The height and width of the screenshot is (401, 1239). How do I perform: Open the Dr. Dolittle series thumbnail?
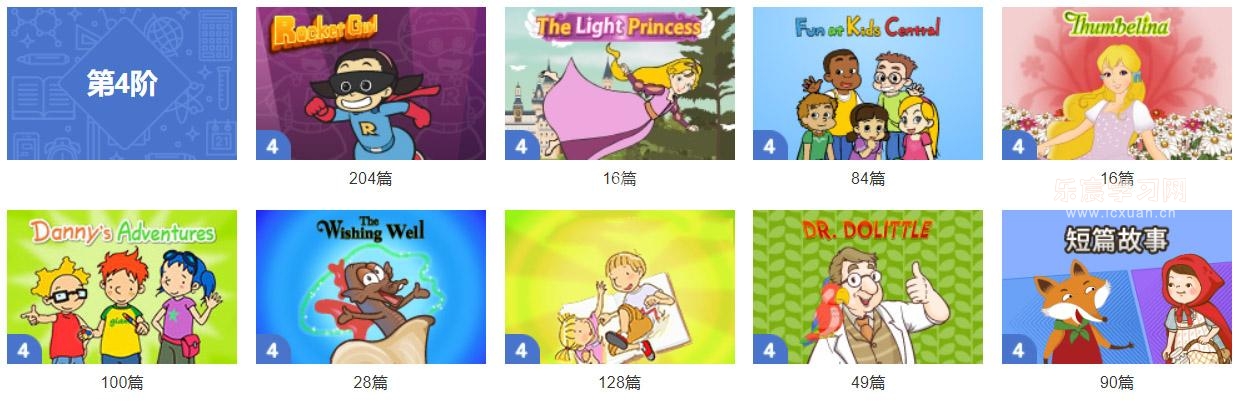coord(868,287)
